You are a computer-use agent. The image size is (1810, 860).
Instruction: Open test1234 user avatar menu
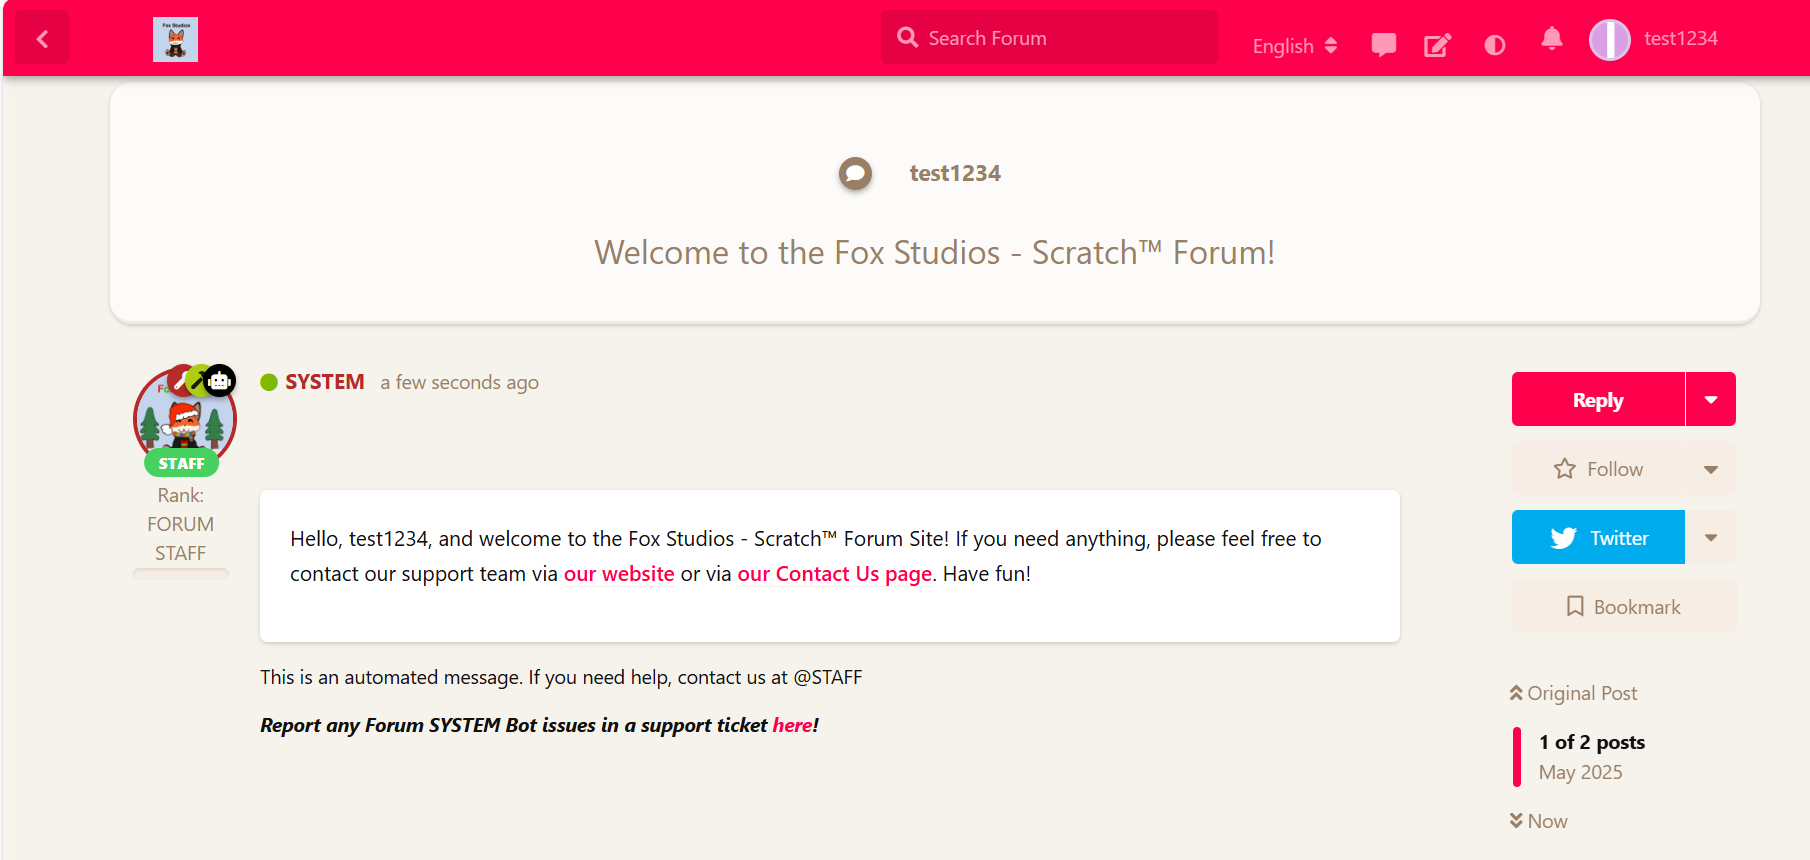1610,40
